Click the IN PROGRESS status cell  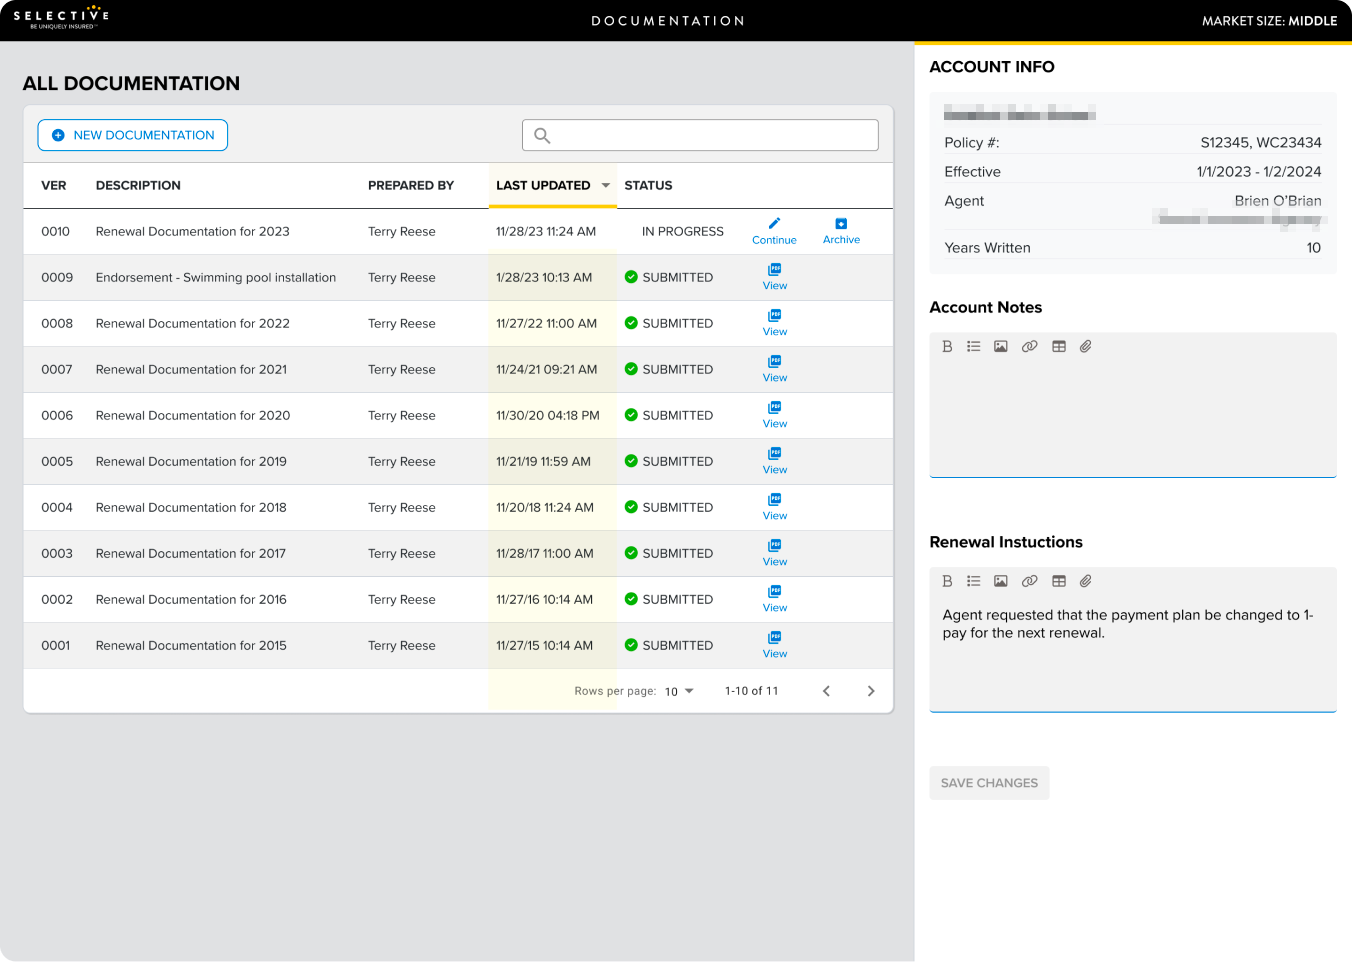[x=683, y=231]
